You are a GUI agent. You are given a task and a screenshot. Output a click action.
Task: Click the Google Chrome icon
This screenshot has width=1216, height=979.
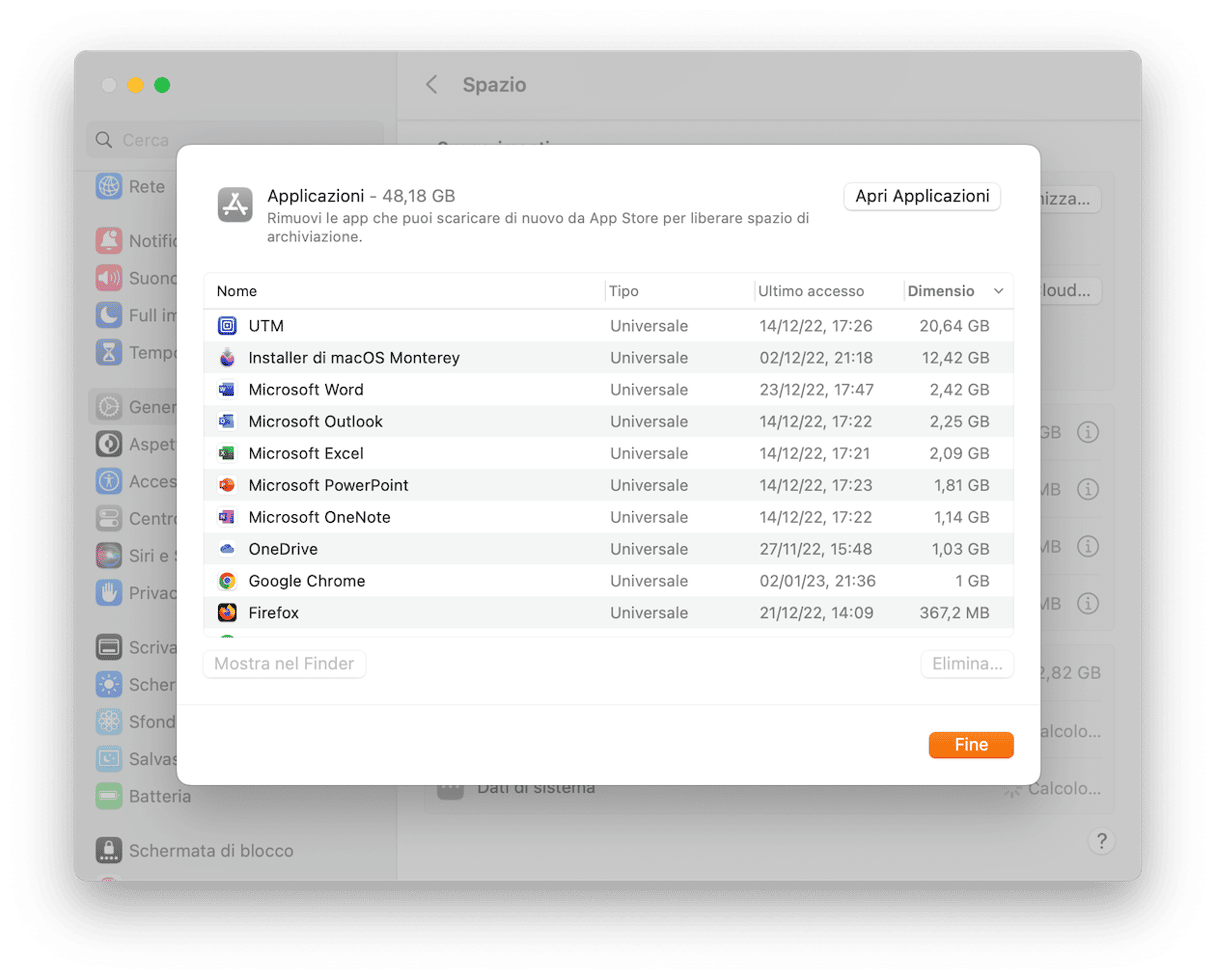[x=227, y=581]
